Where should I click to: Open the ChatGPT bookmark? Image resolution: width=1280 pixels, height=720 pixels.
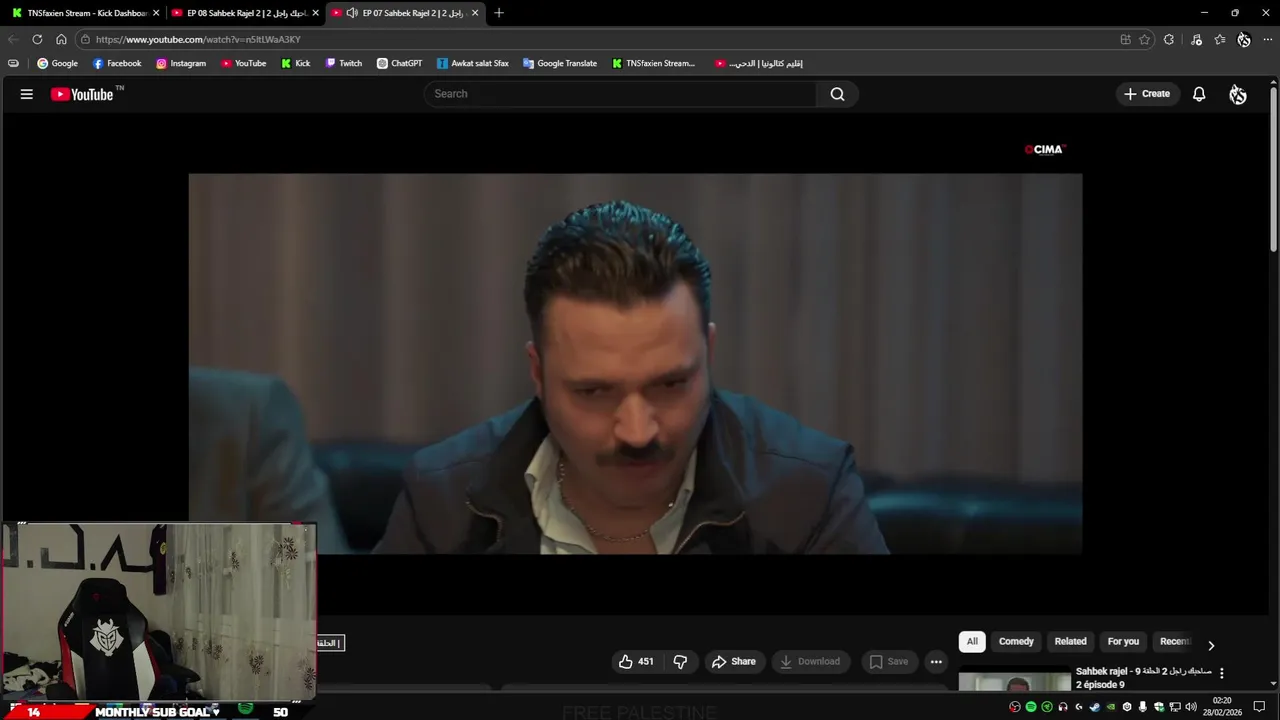pyautogui.click(x=400, y=63)
